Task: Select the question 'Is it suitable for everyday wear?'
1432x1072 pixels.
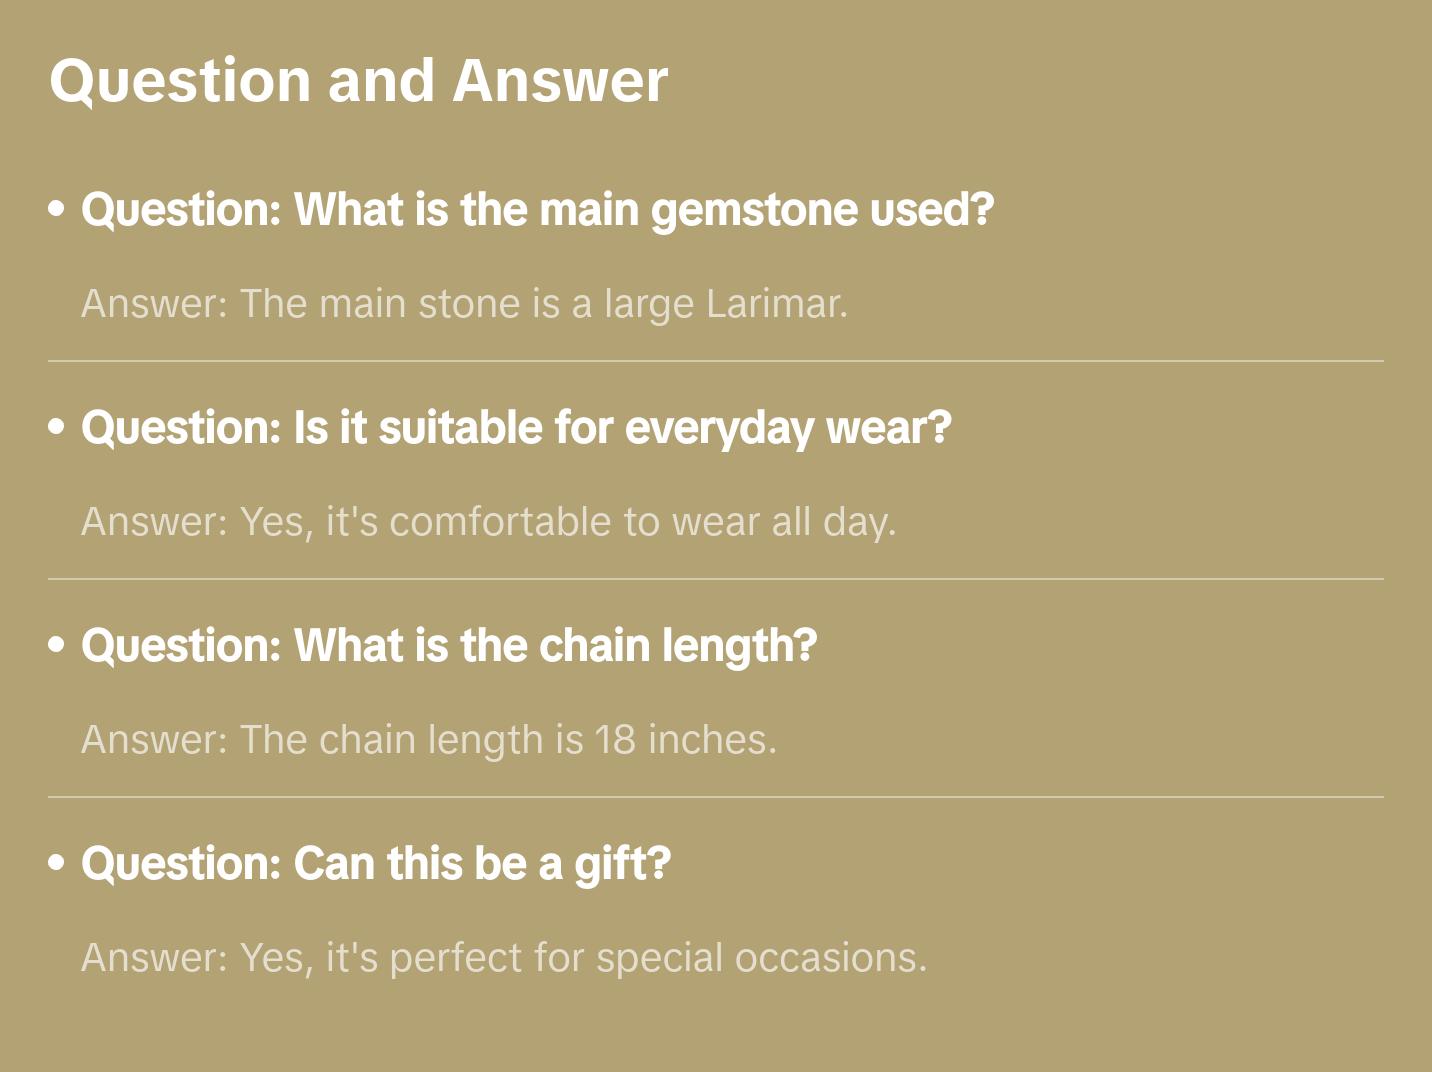Action: pyautogui.click(x=516, y=428)
